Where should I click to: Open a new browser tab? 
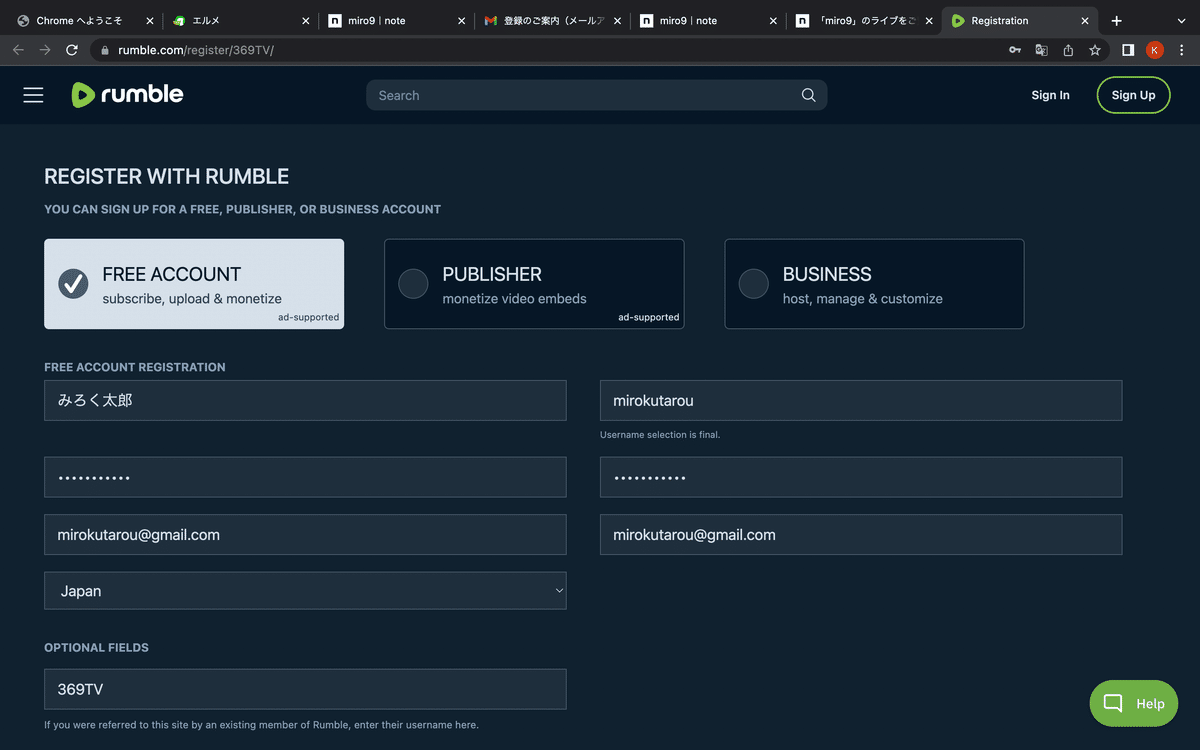(x=1117, y=20)
